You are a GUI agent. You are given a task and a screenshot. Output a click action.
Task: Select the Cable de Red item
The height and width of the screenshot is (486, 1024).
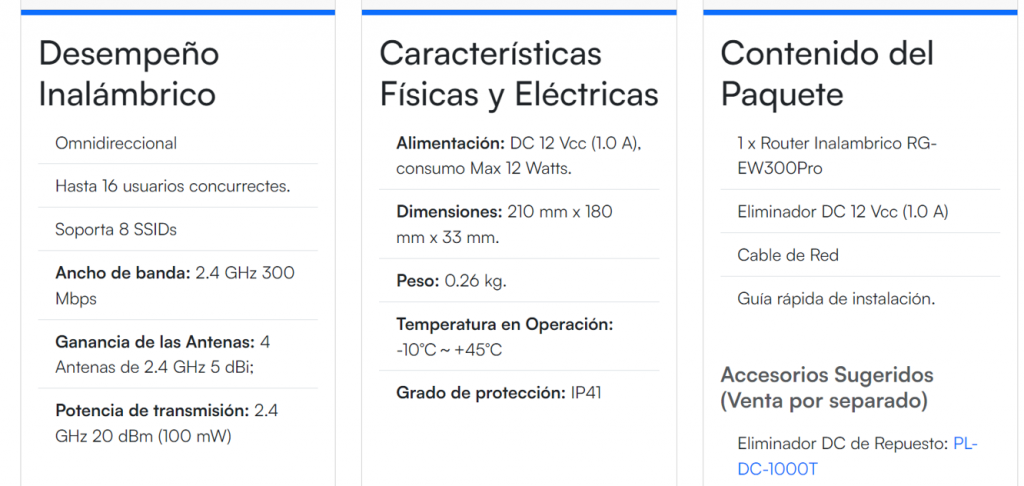788,255
